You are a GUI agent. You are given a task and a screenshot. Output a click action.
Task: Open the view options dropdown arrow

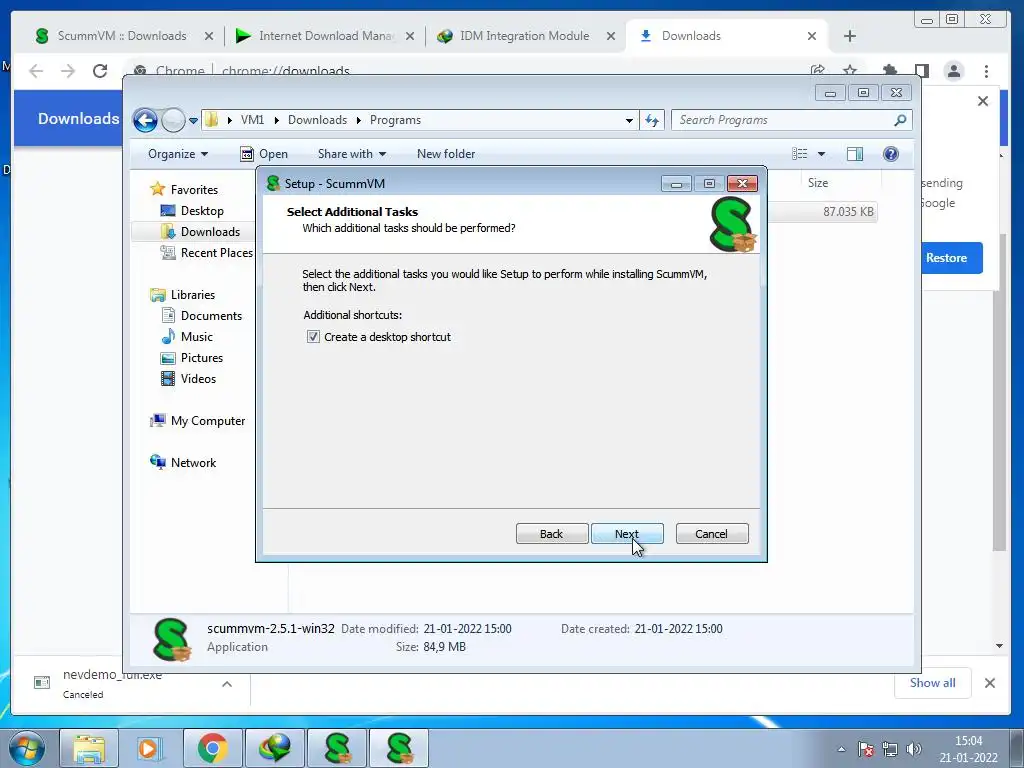[822, 154]
